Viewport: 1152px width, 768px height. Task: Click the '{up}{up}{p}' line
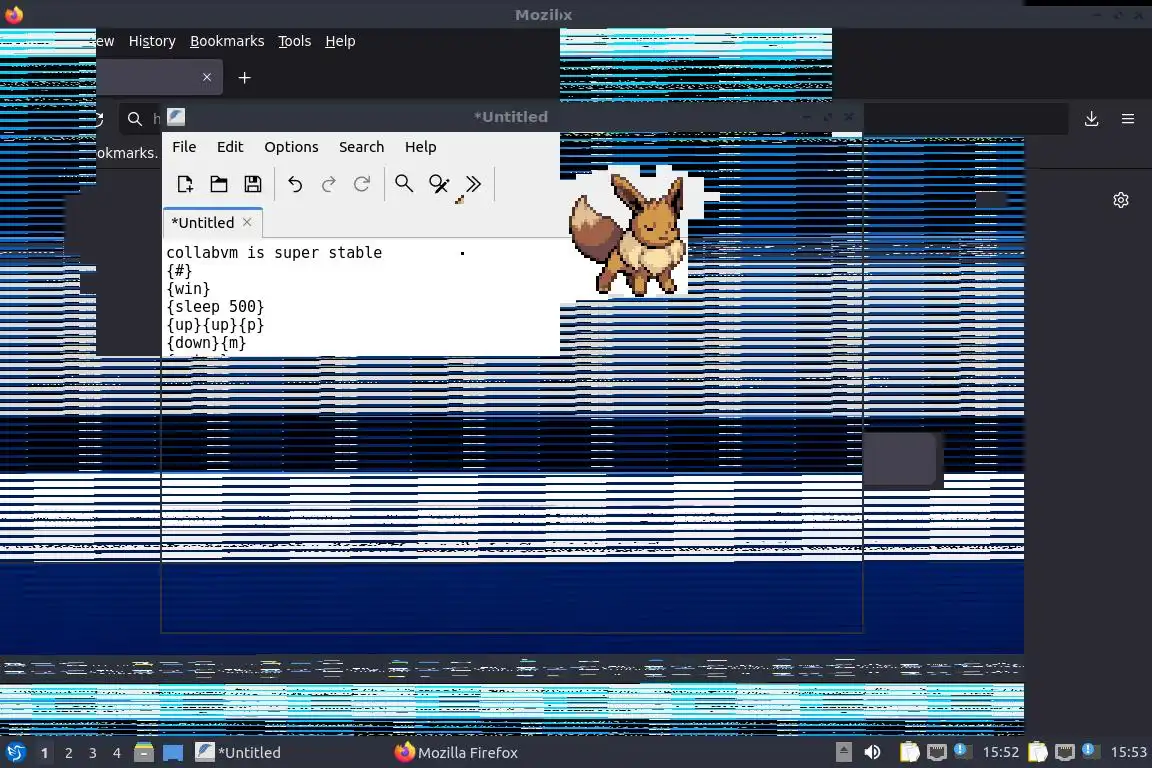(215, 325)
